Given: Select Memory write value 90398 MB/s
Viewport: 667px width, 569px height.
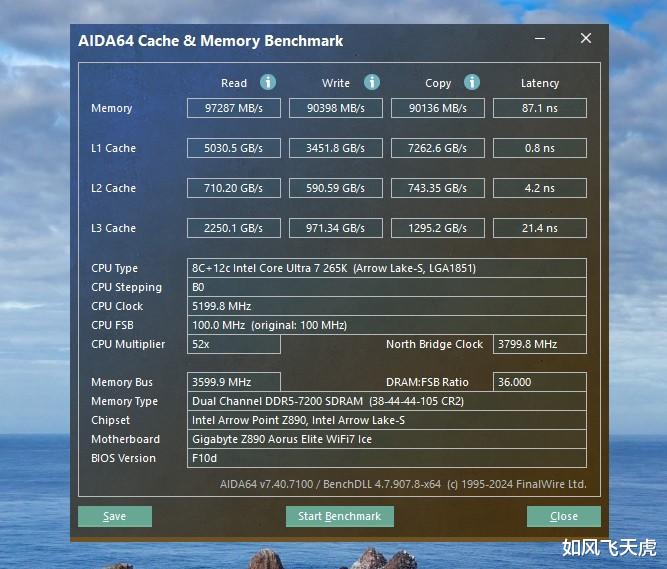Looking at the screenshot, I should (x=336, y=108).
